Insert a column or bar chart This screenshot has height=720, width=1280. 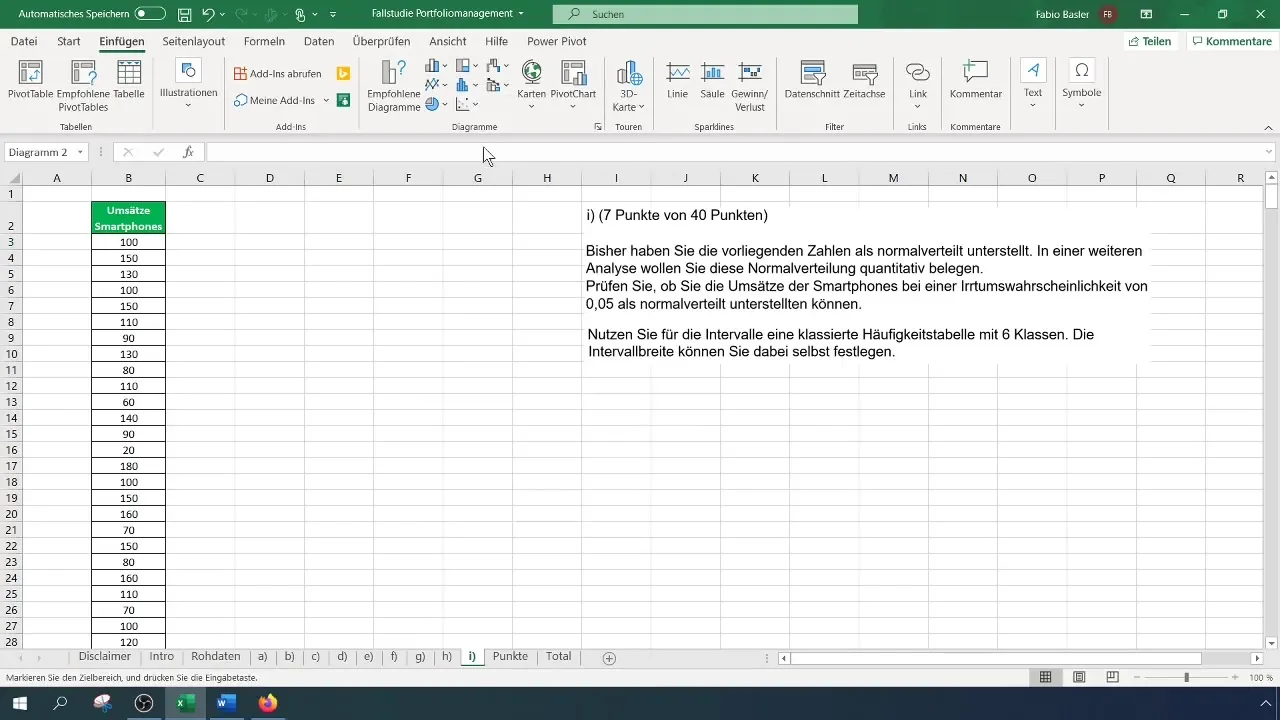tap(437, 67)
